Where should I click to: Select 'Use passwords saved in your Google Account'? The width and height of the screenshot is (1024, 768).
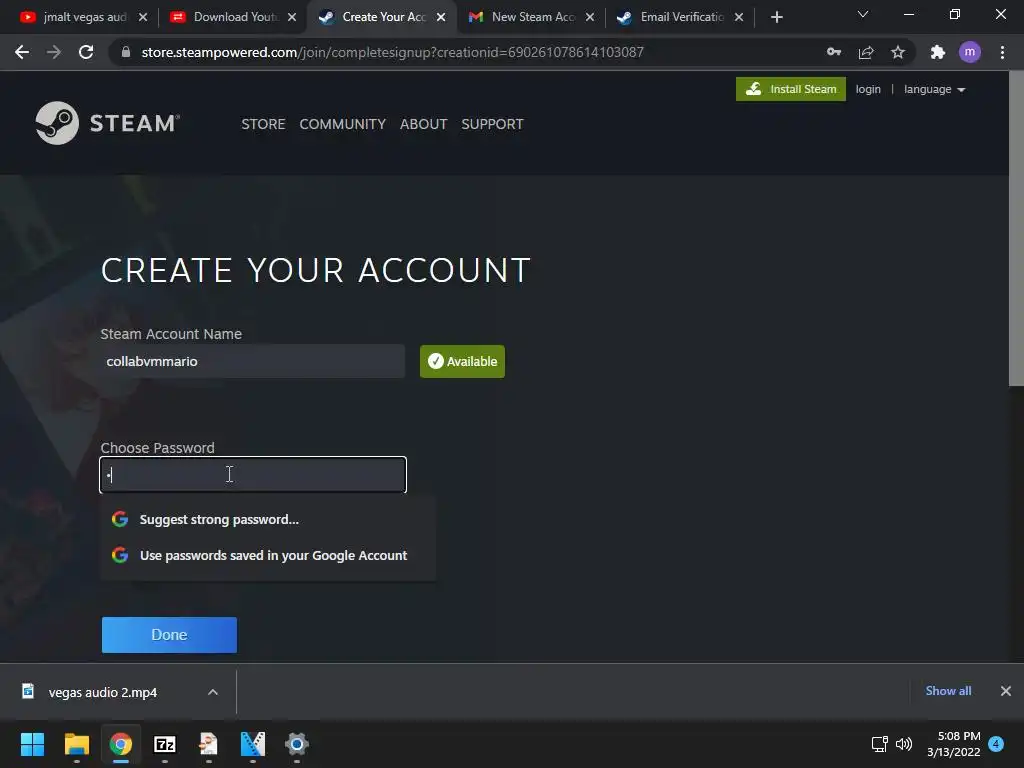click(x=268, y=555)
